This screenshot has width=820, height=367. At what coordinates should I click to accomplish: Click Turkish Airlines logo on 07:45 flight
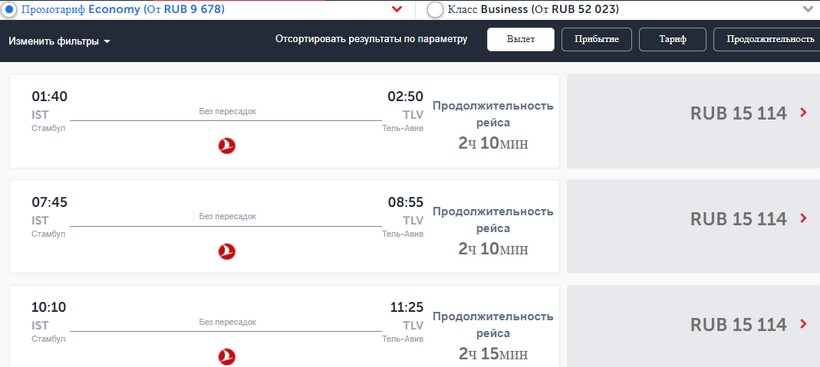226,251
